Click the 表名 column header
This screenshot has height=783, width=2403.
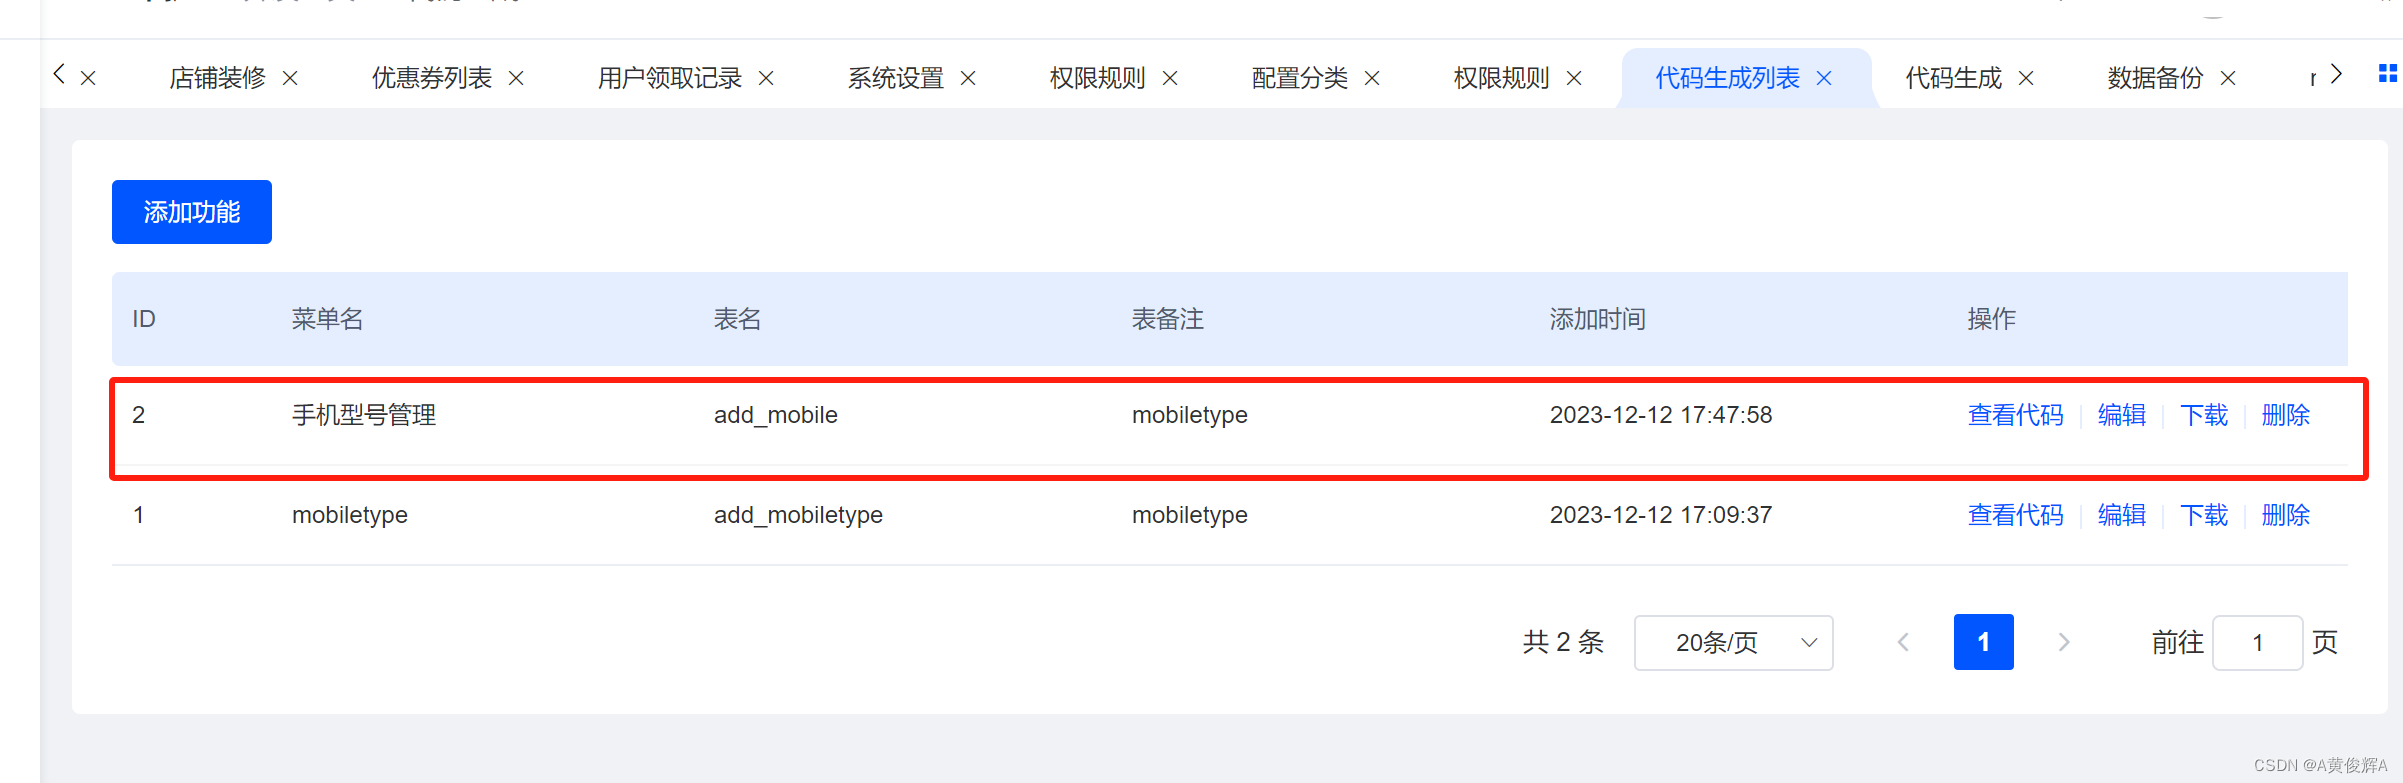click(x=738, y=319)
